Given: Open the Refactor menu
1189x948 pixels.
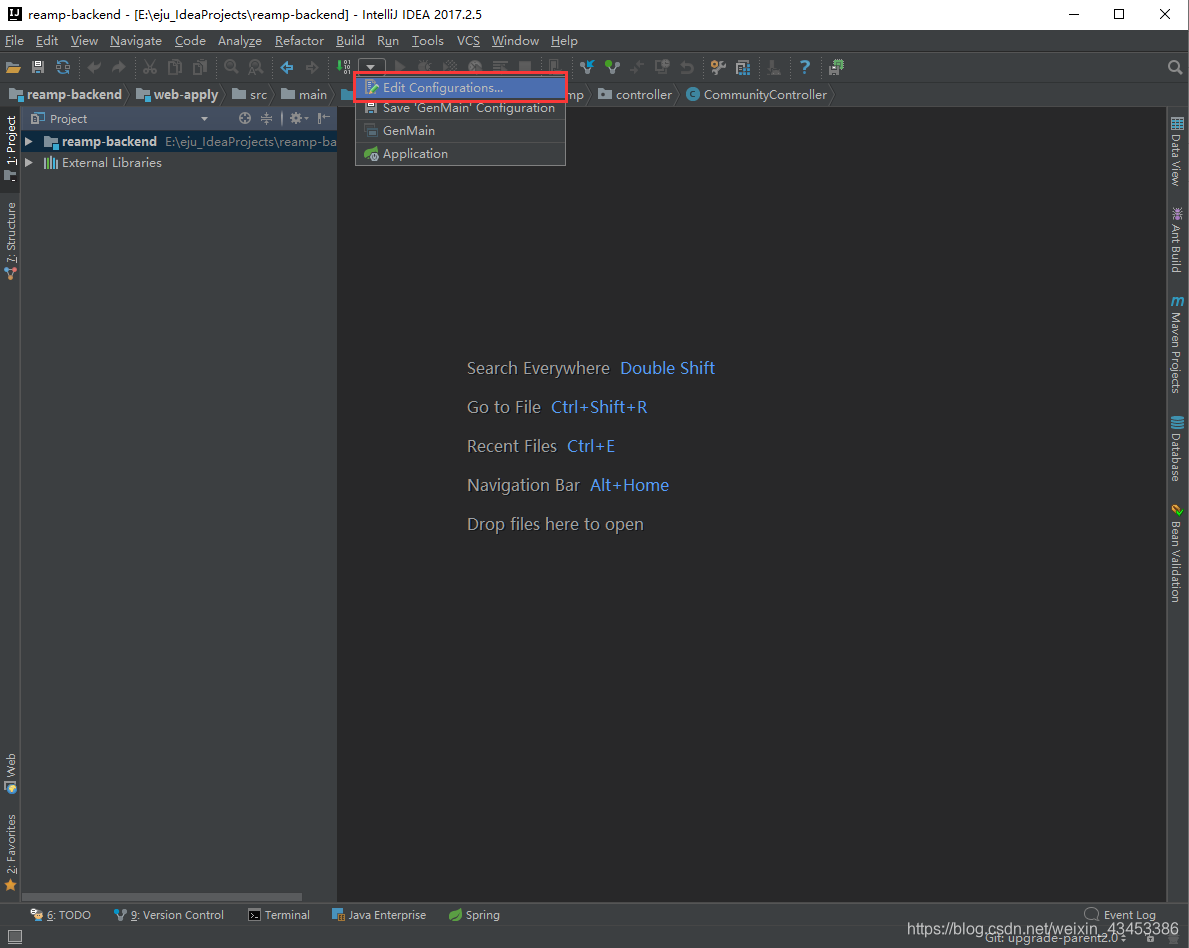Looking at the screenshot, I should pos(299,40).
